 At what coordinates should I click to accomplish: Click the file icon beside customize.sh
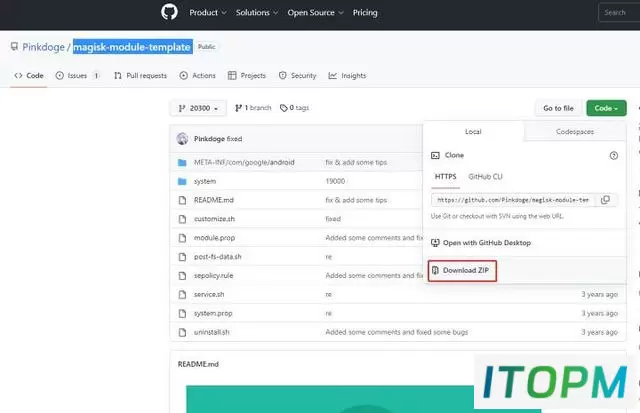click(x=182, y=219)
